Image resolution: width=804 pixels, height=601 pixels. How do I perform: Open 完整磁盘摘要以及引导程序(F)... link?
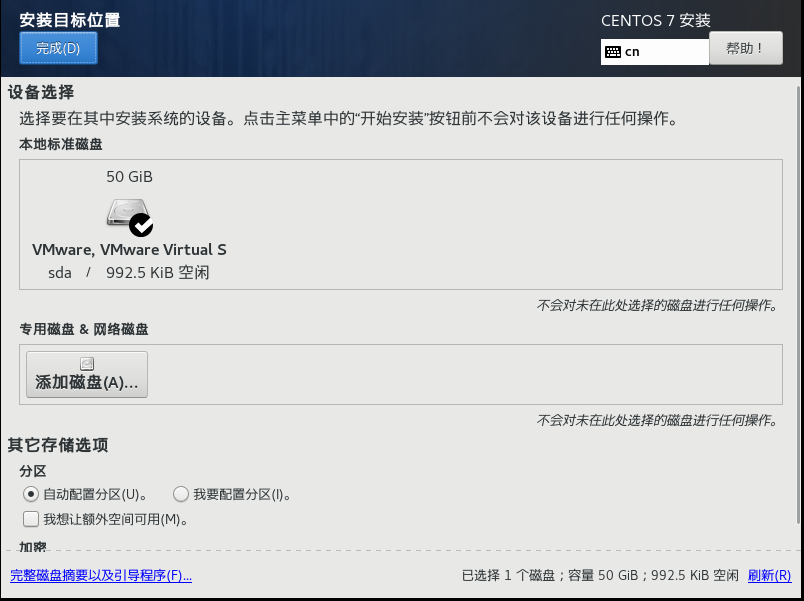click(101, 575)
